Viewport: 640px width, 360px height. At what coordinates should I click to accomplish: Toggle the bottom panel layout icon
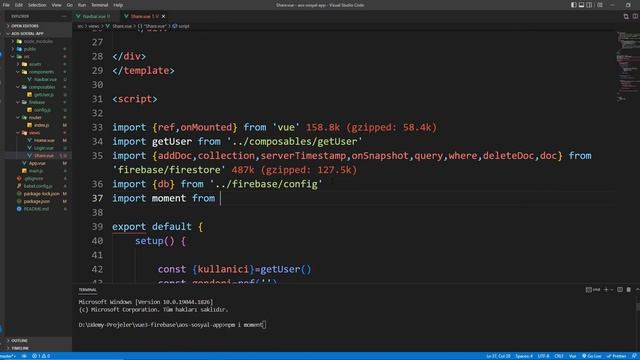[x=581, y=5]
